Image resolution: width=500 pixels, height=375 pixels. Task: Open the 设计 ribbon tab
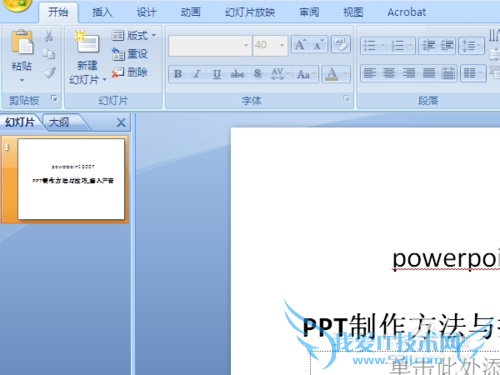146,12
